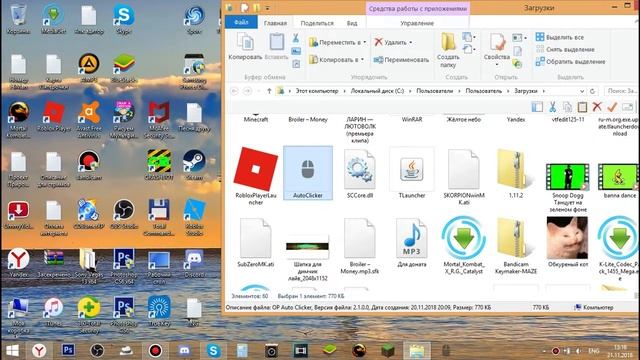
Task: Switch to the Поделиться ribbon tab
Action: point(317,23)
